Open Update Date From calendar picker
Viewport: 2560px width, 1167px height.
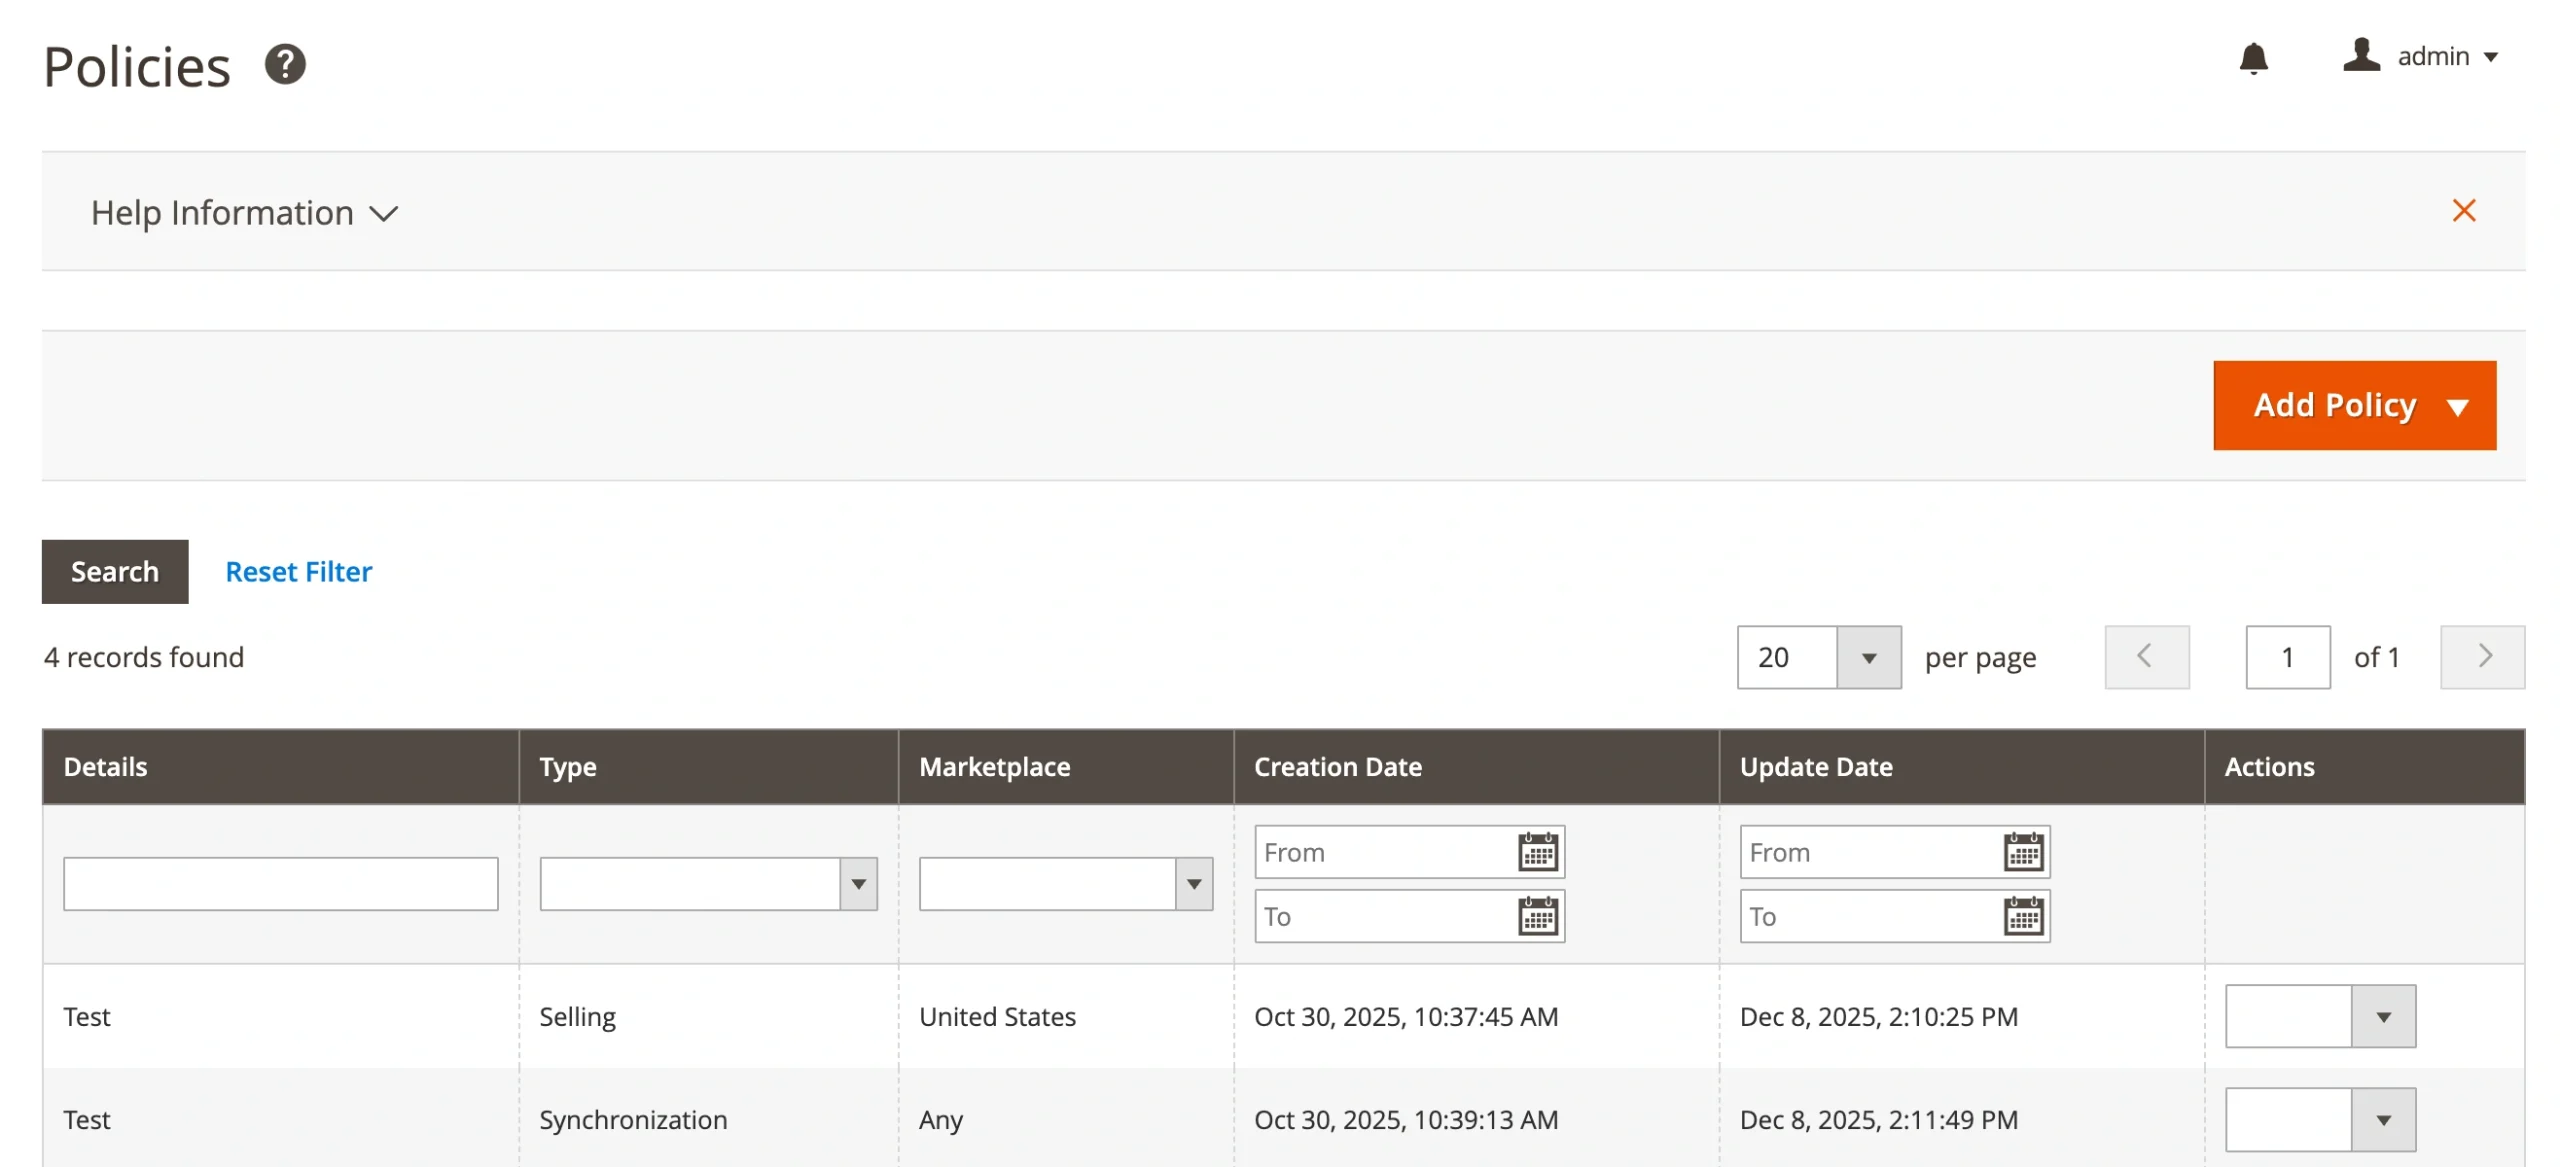point(2022,853)
